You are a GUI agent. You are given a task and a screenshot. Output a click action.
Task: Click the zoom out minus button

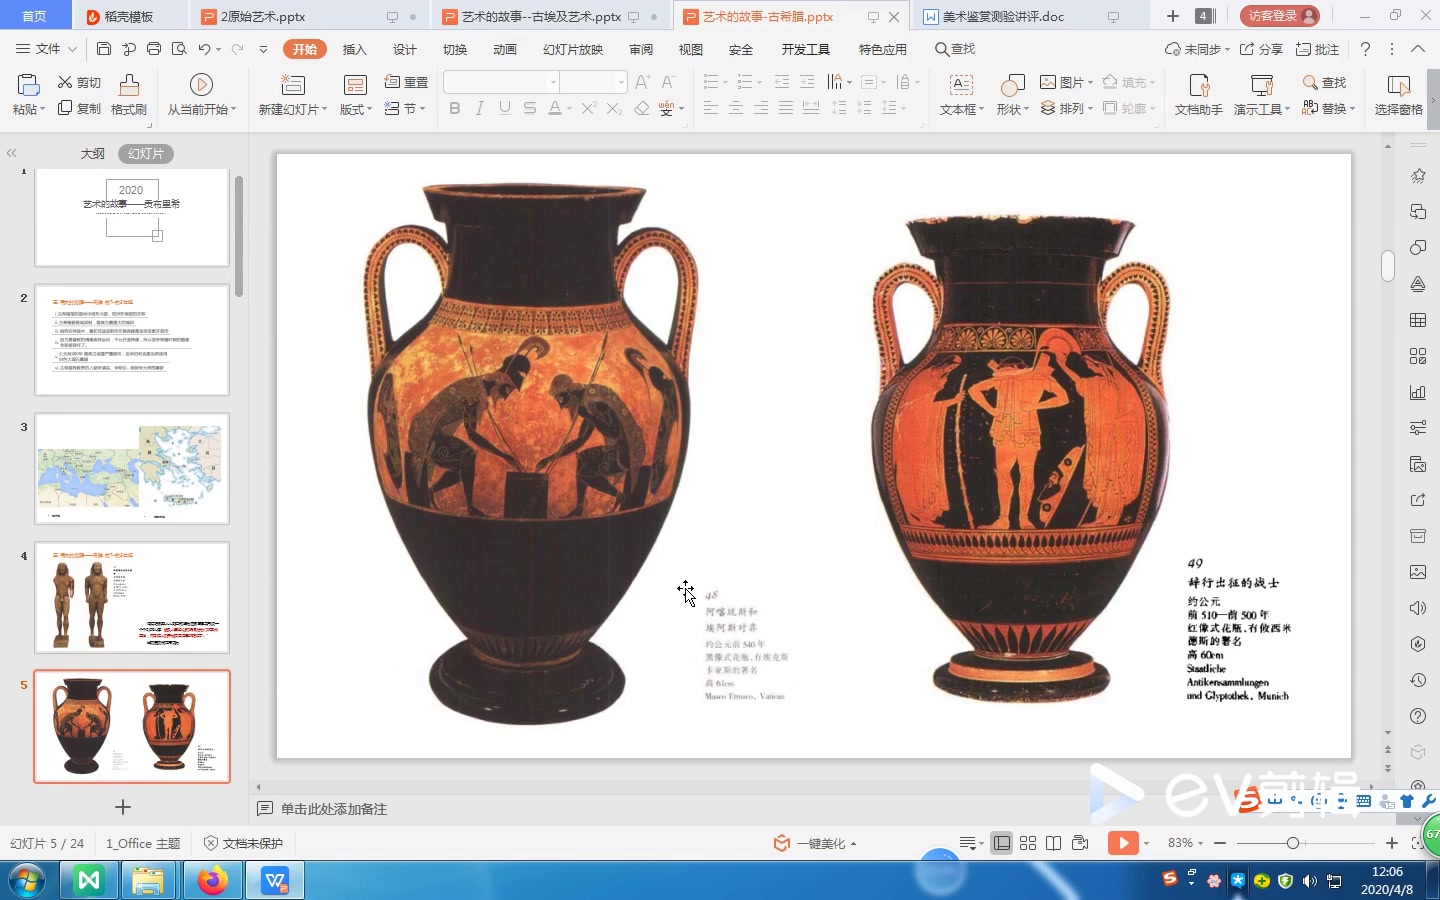tap(1220, 843)
